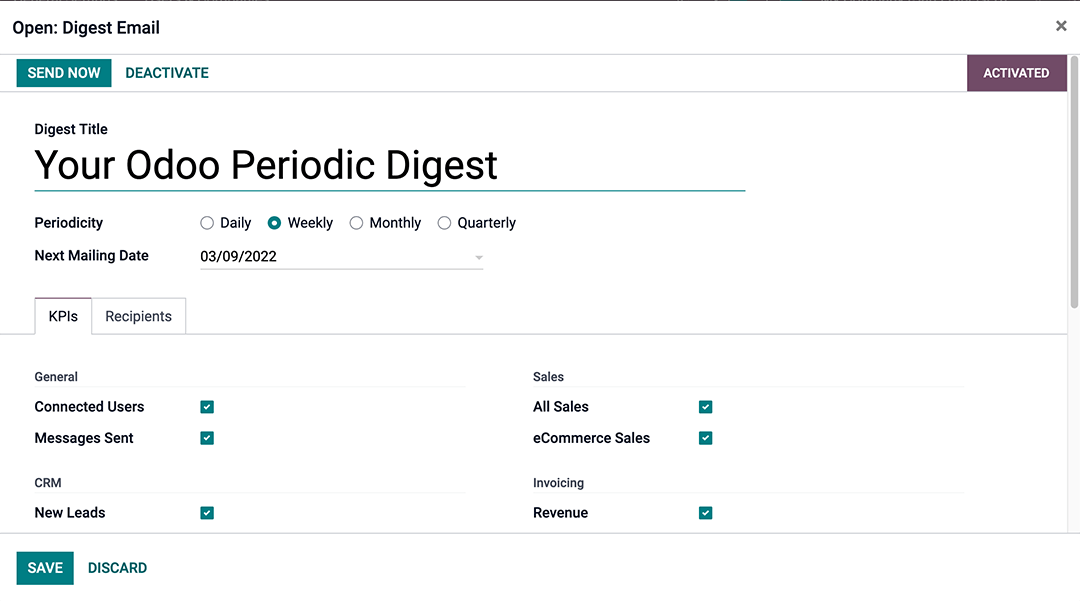The width and height of the screenshot is (1080, 601).
Task: Disable the Revenue KPI under Invoicing
Action: coord(705,513)
